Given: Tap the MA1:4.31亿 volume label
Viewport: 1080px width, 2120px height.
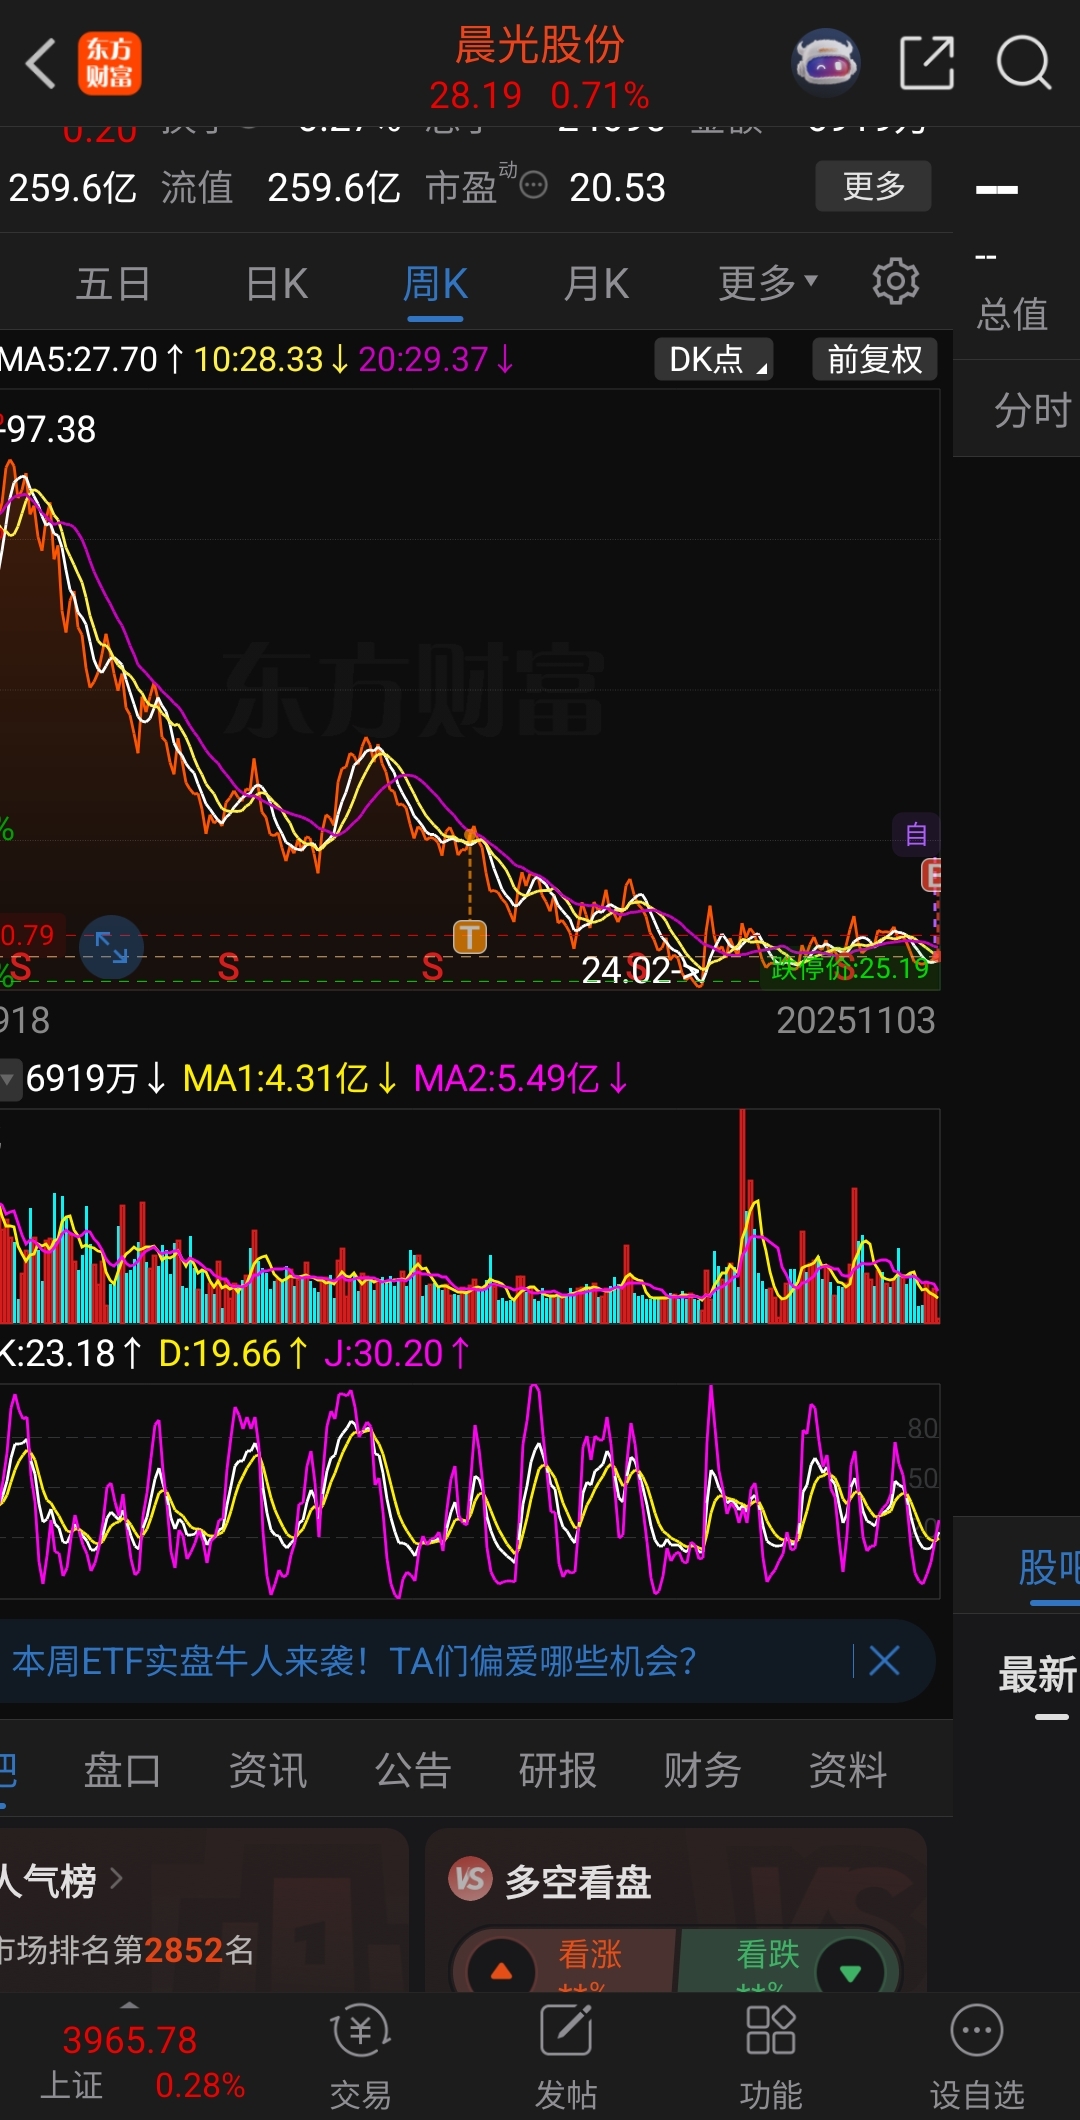Looking at the screenshot, I should tap(290, 1079).
